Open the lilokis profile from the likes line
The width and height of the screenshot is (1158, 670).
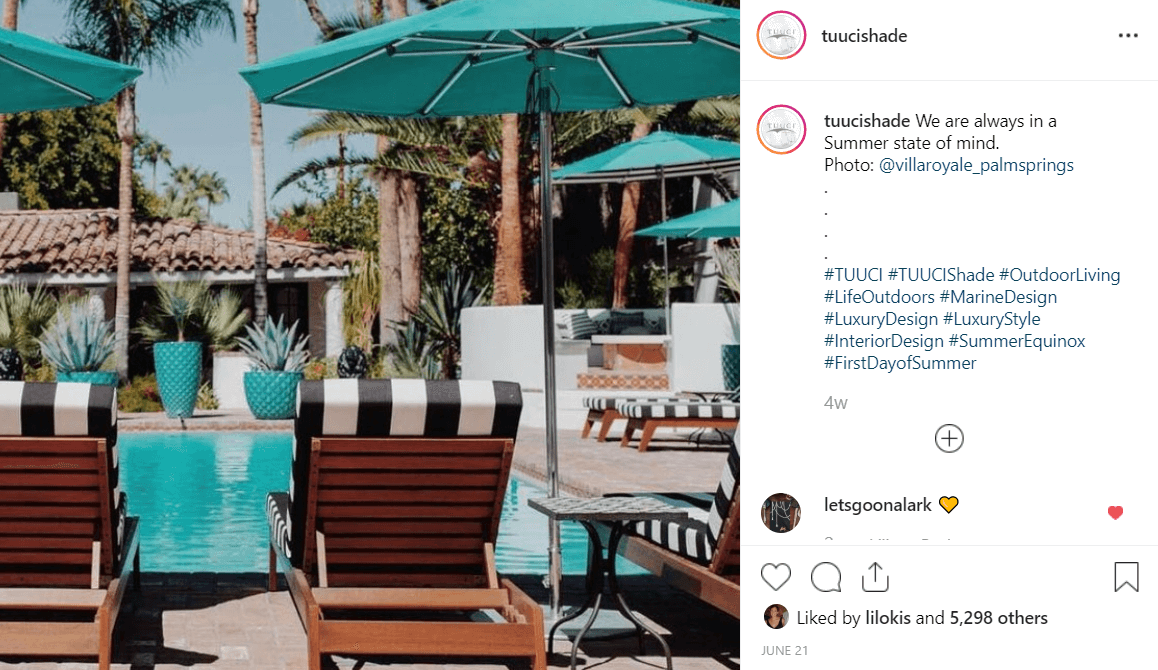tap(888, 618)
